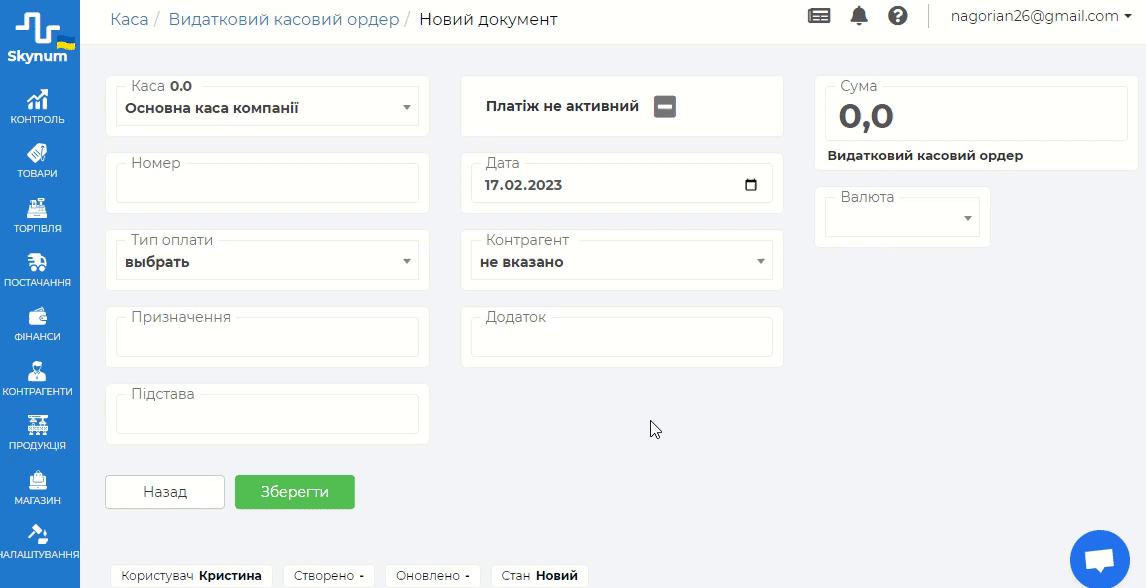This screenshot has width=1146, height=588.
Task: Open the Торгівля sidebar section
Action: point(38,215)
